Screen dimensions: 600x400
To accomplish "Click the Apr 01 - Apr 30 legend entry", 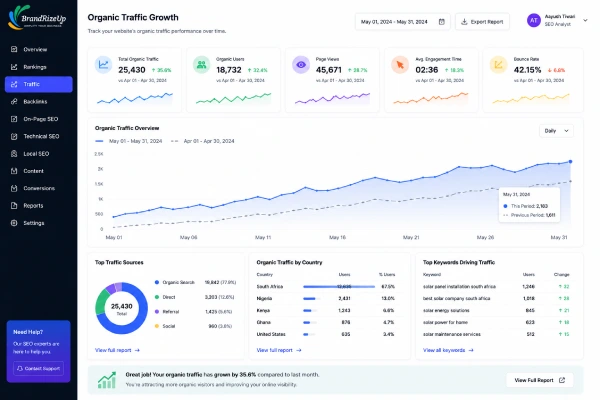I will tap(203, 141).
